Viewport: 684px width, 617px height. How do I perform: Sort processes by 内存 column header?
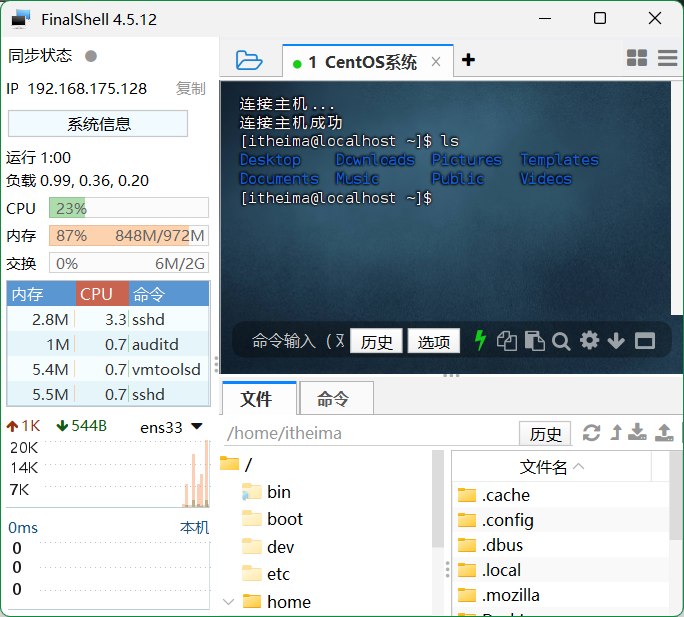[x=42, y=294]
